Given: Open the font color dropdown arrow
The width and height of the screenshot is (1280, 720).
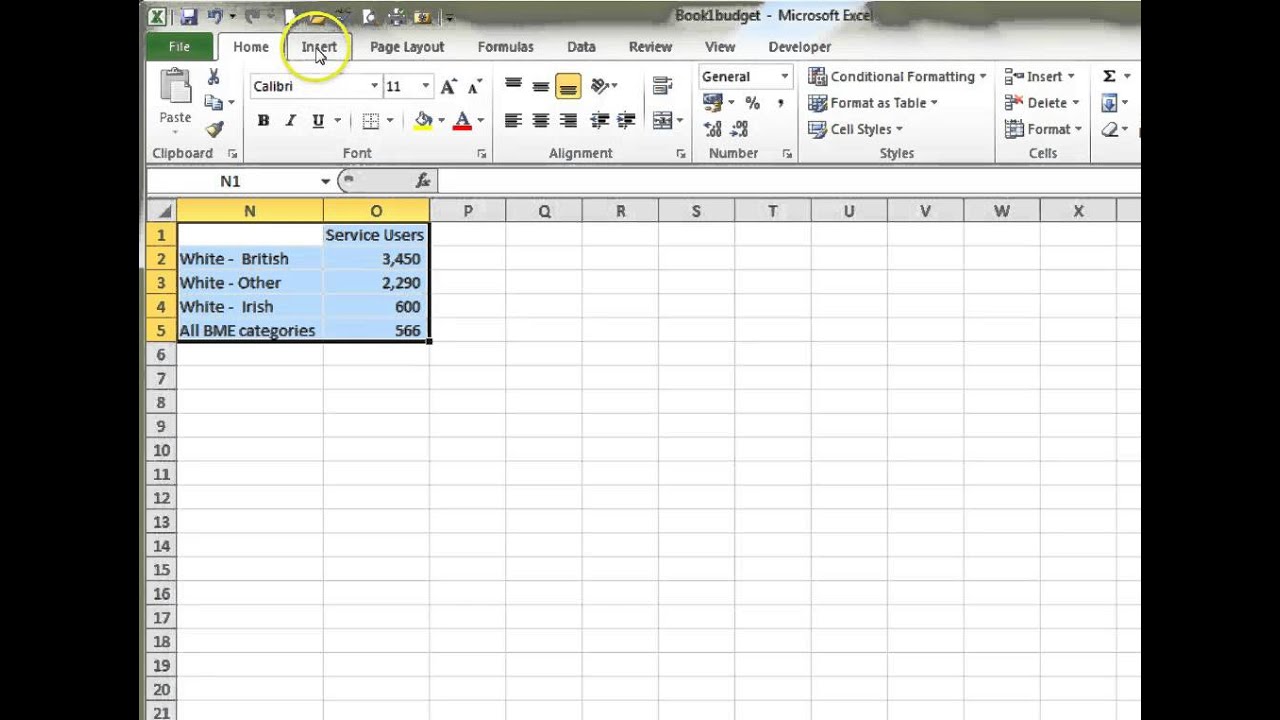Looking at the screenshot, I should pyautogui.click(x=480, y=121).
